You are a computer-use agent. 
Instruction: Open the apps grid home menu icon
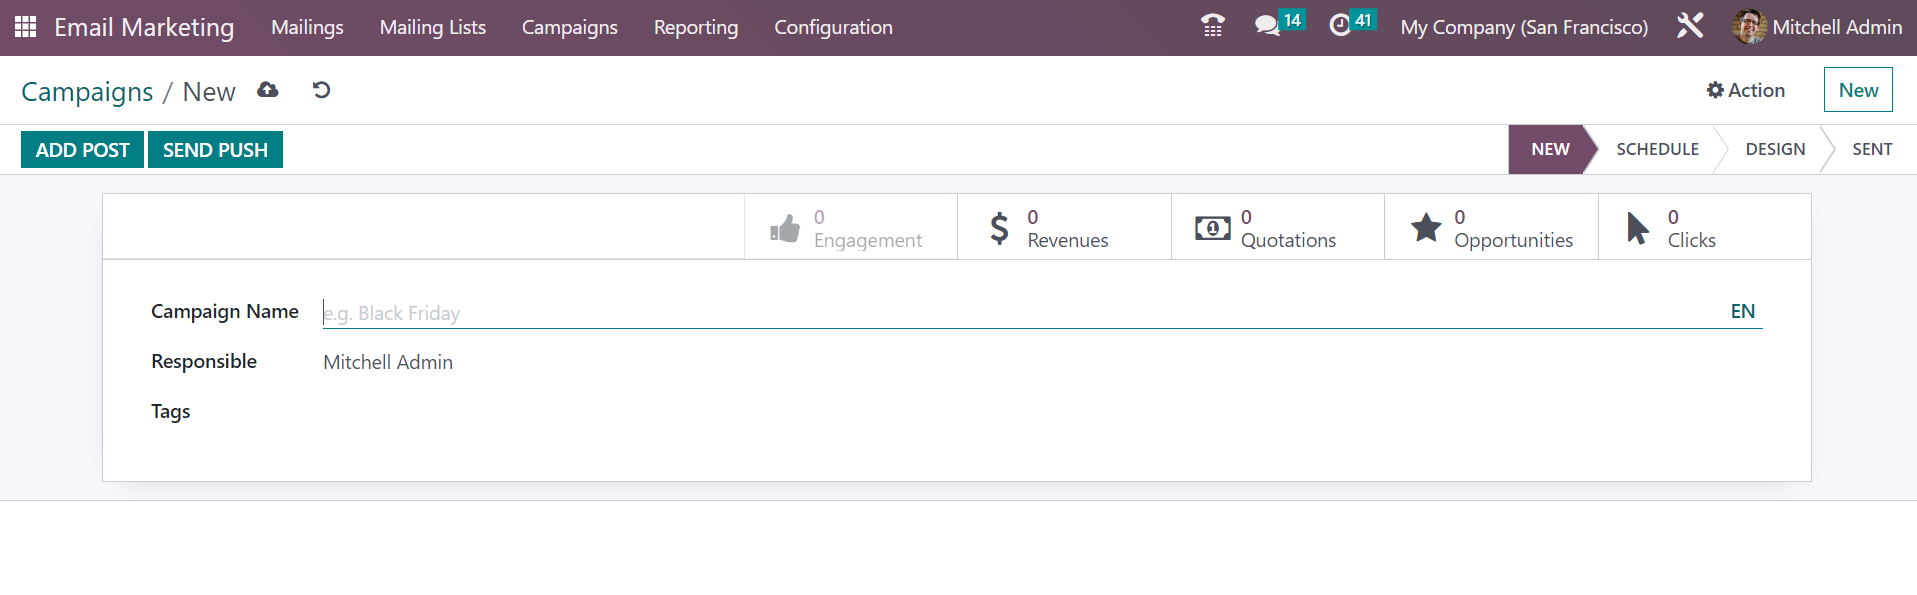tap(26, 27)
